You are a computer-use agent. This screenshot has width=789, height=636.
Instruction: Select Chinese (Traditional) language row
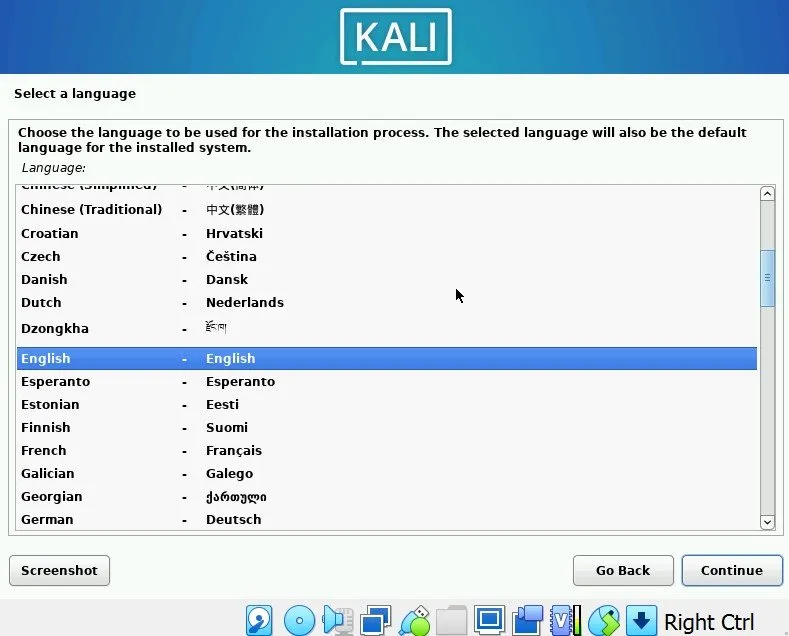pyautogui.click(x=387, y=209)
